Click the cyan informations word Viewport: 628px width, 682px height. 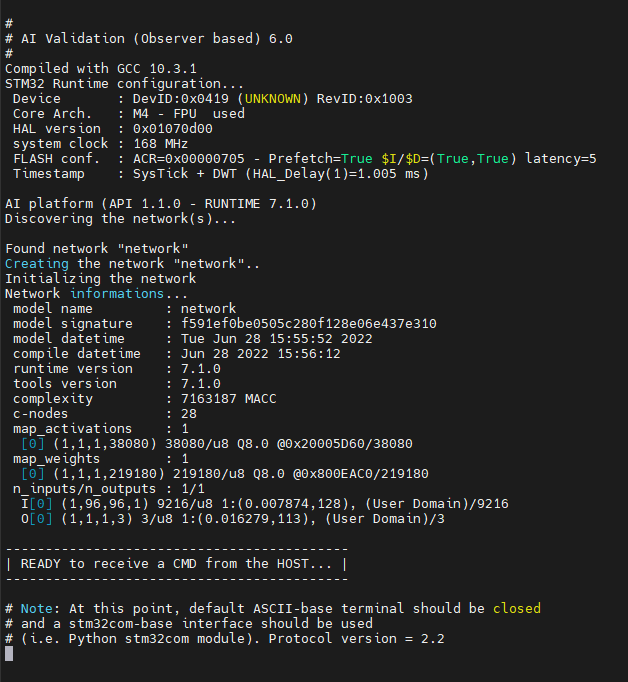click(x=117, y=294)
